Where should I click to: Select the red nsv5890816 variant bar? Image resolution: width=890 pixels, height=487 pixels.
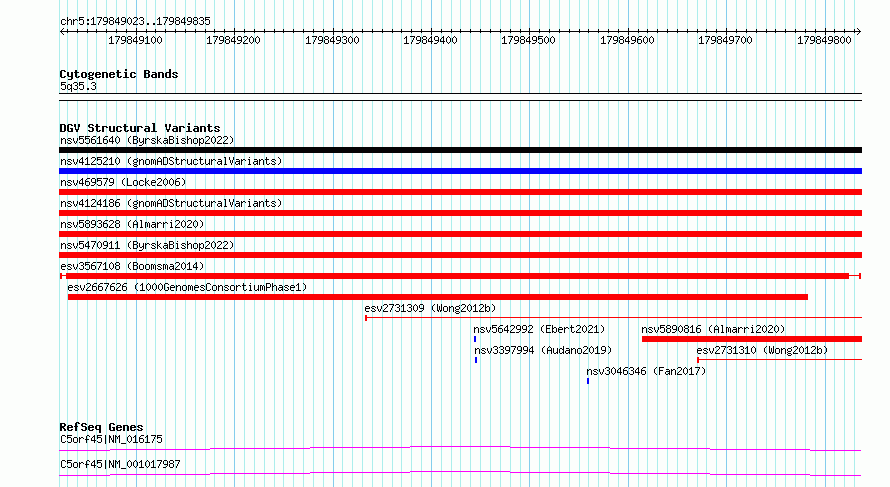752,339
